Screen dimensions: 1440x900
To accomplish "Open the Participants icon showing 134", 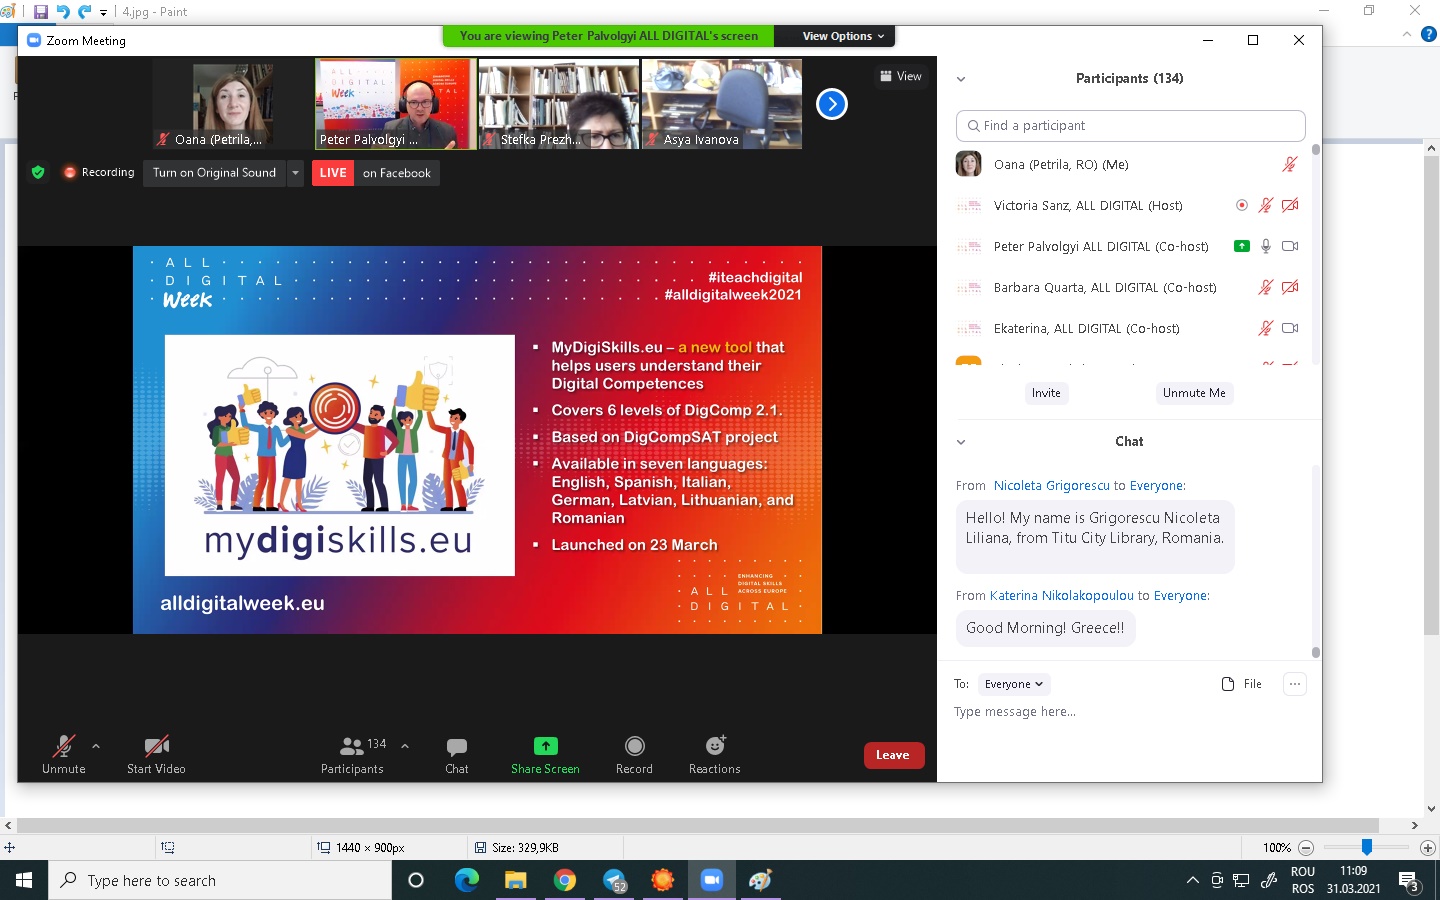I will (x=352, y=746).
